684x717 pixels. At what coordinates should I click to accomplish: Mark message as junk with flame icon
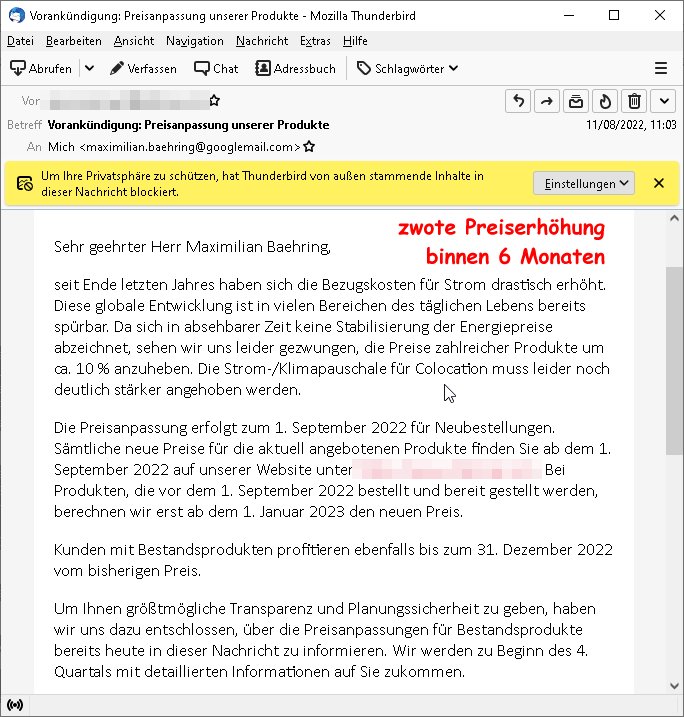605,101
